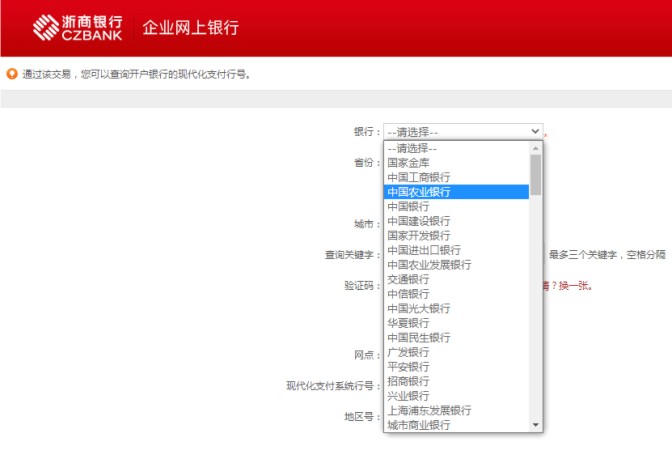The image size is (672, 459).
Task: Pick 平安银行 in the dropdown list
Action: (456, 367)
